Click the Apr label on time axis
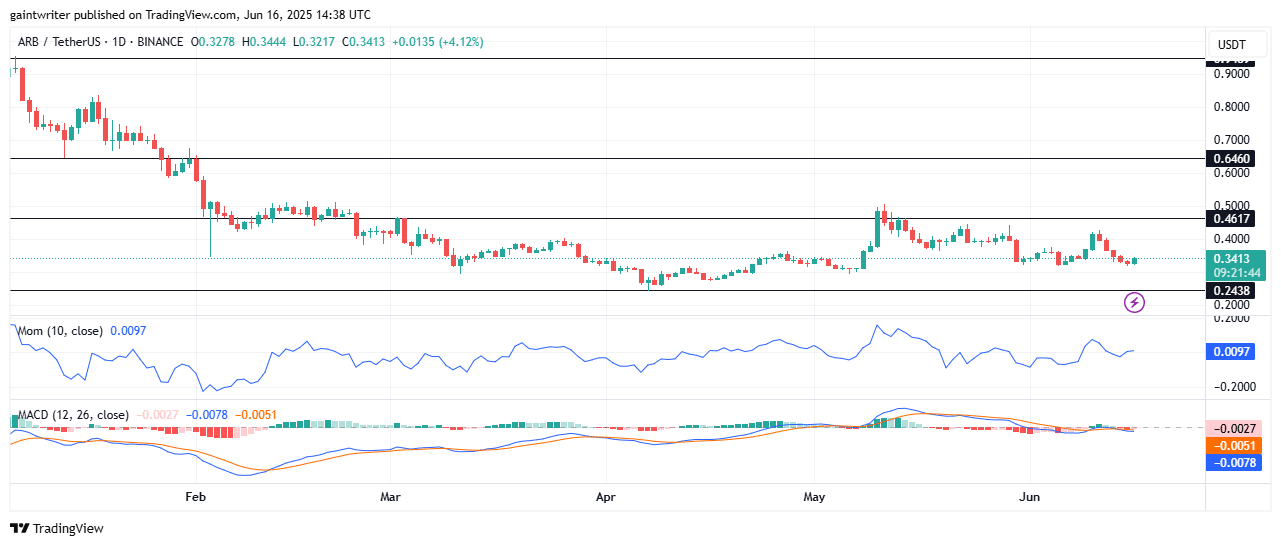Screen dimensions: 1281x546 pos(606,496)
